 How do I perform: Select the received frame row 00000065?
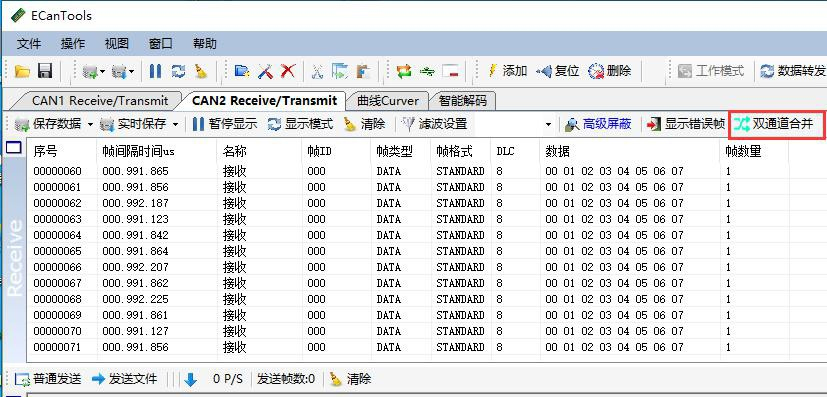pos(407,251)
